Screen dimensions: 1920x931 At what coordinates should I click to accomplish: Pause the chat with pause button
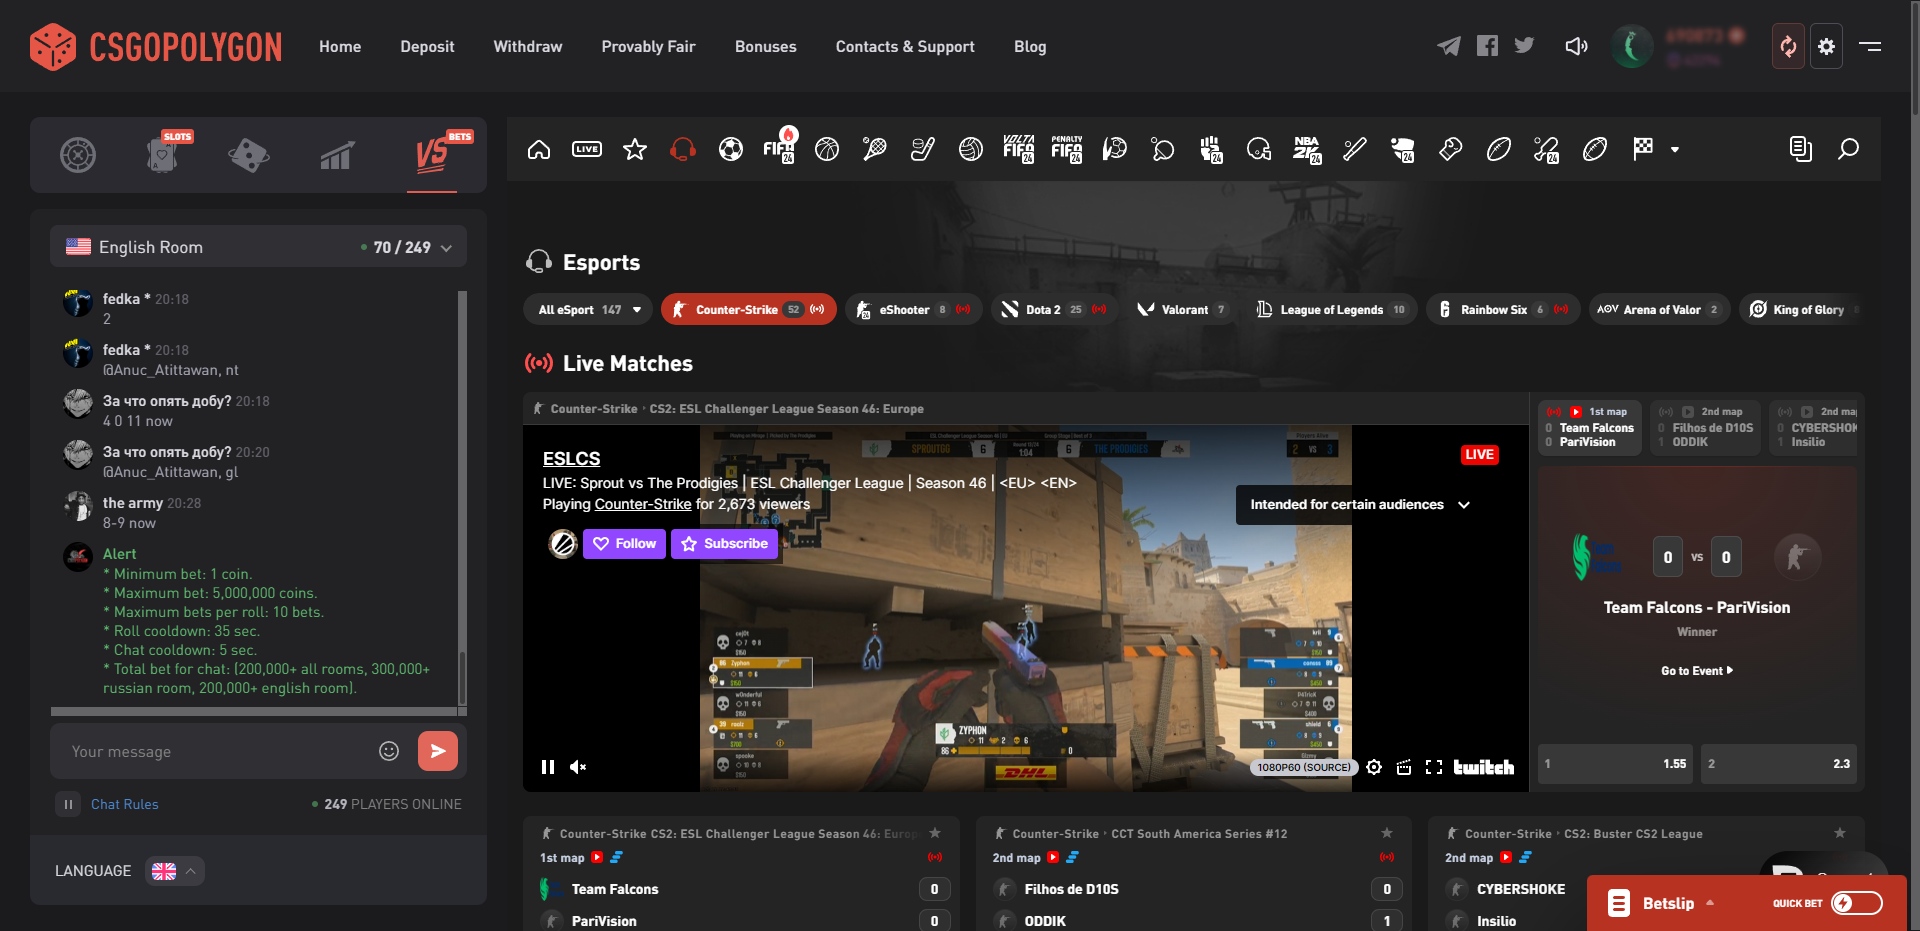tap(68, 804)
